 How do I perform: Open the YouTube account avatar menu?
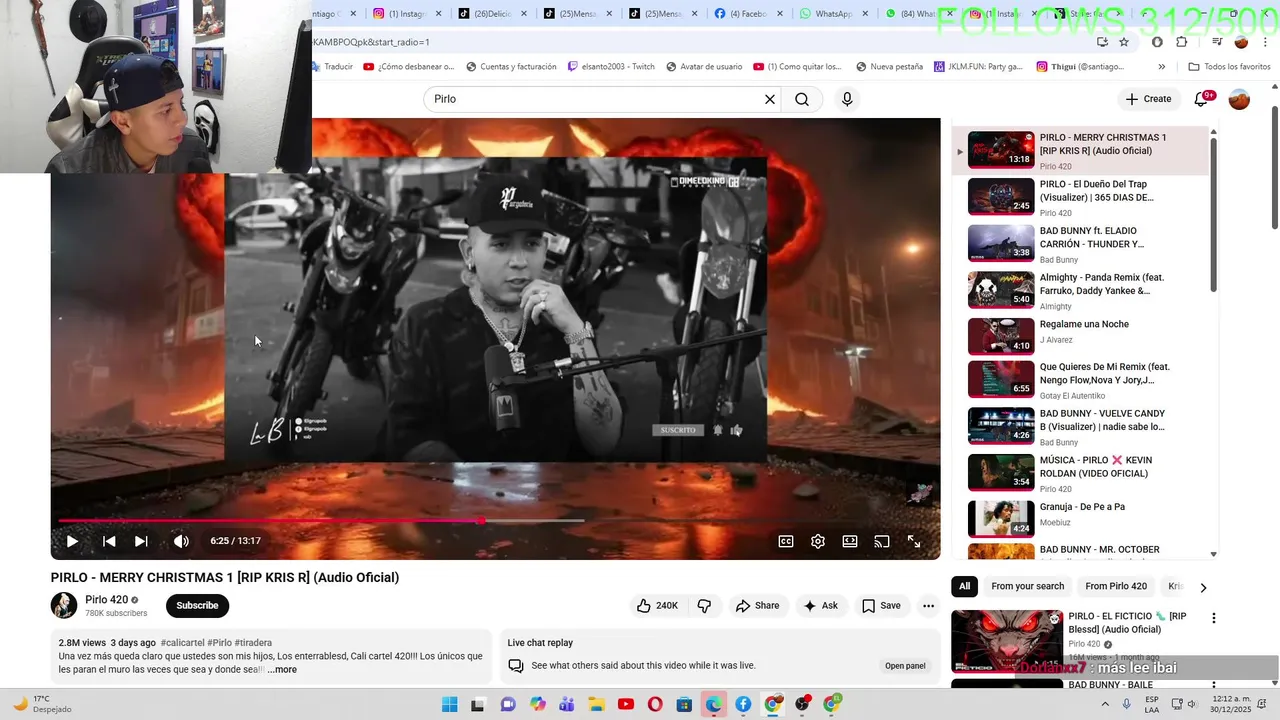1239,99
